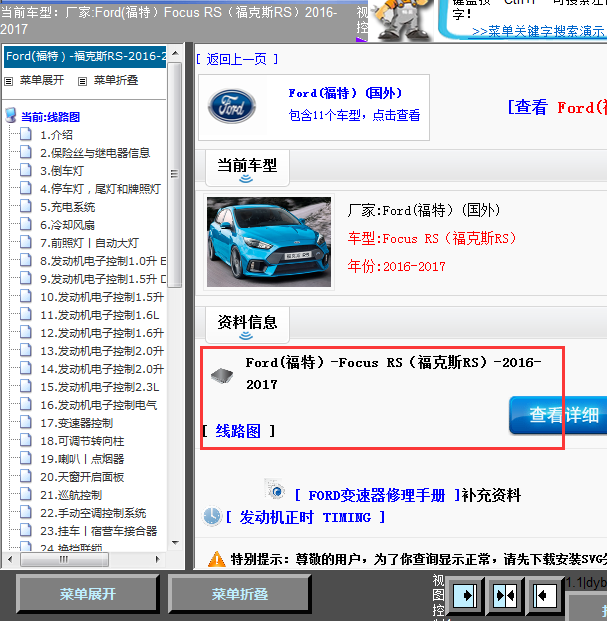The image size is (607, 621).
Task: Open tree item 10.发动机电子控制1.5升
Action: (x=102, y=297)
